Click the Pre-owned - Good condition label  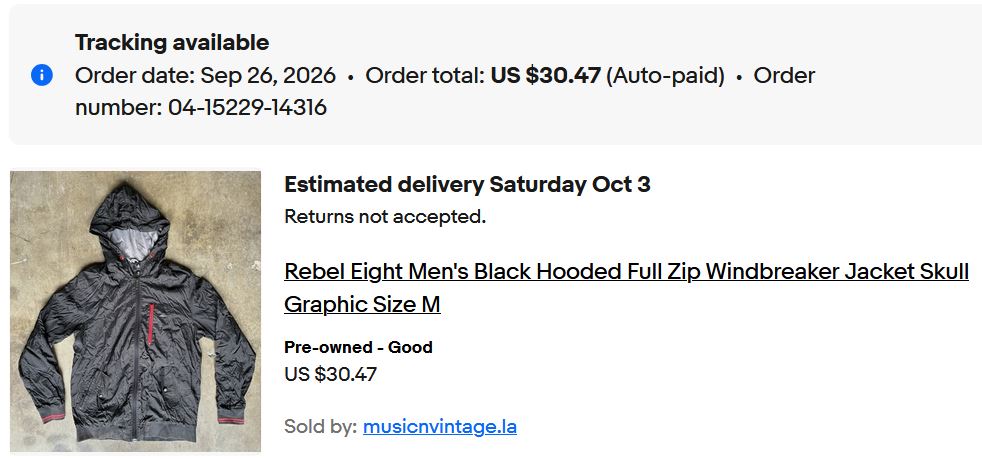358,347
